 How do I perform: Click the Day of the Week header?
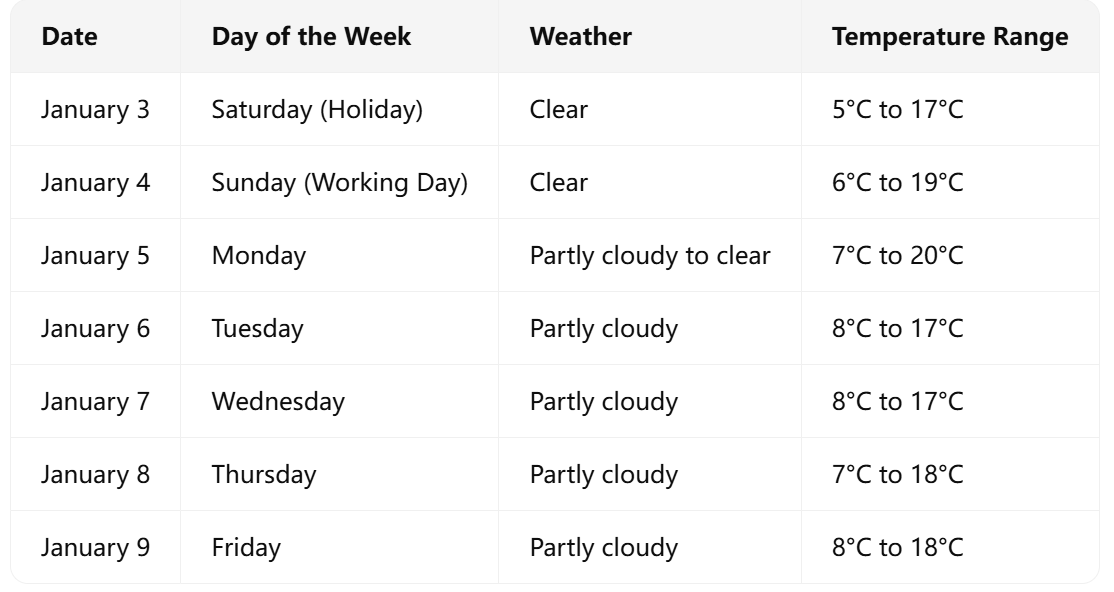click(311, 37)
